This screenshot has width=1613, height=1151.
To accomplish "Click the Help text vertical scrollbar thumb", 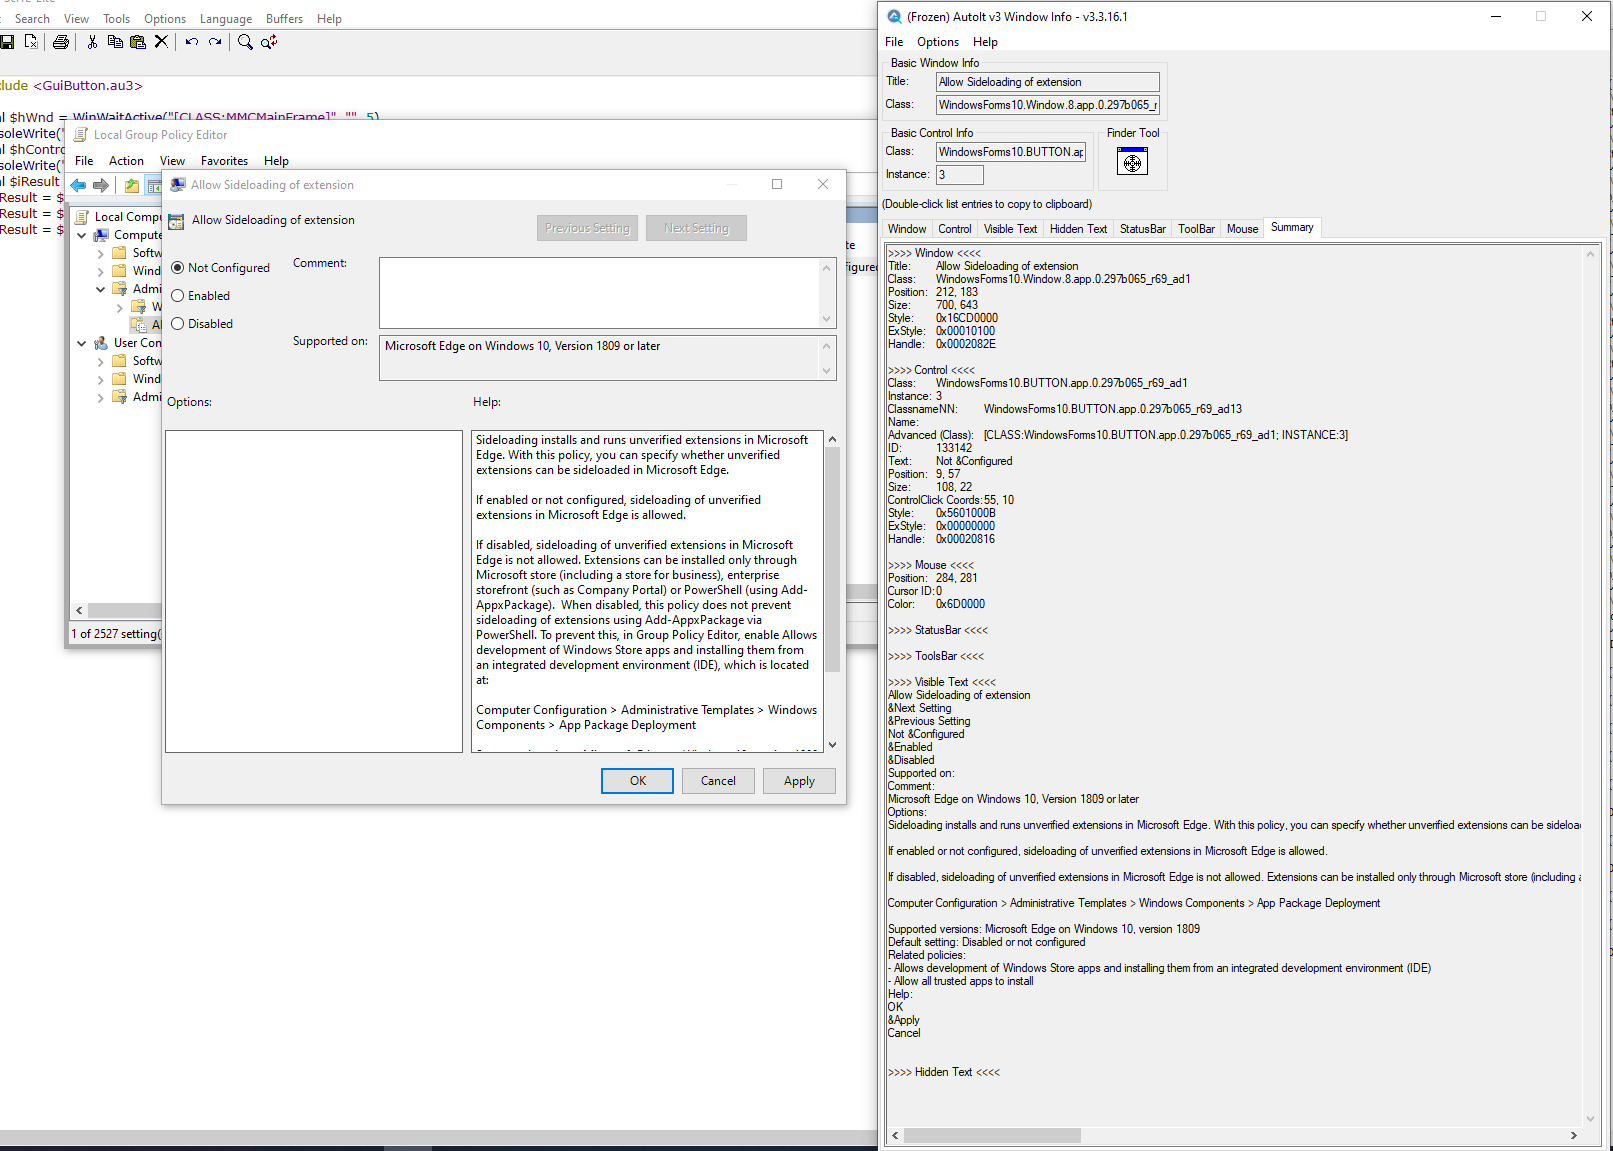I will [832, 559].
